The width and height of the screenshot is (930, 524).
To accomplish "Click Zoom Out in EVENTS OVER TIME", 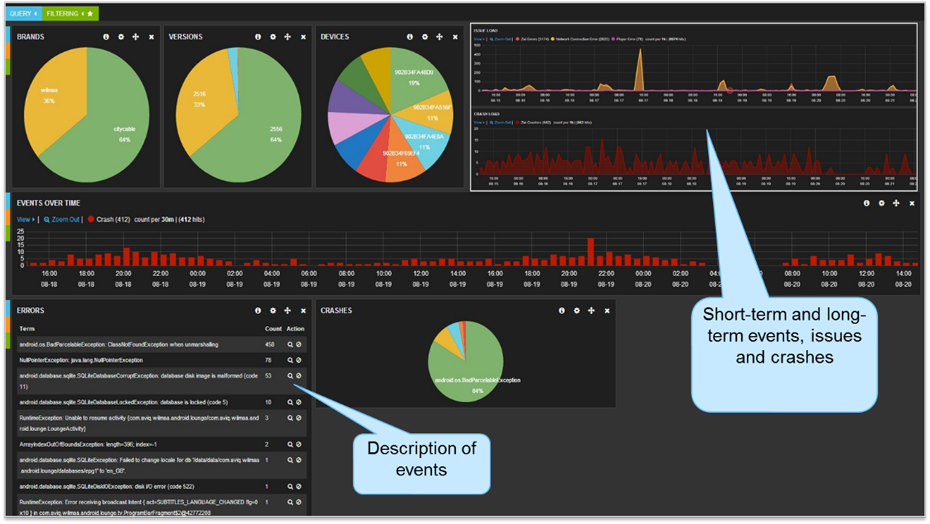I will [62, 220].
